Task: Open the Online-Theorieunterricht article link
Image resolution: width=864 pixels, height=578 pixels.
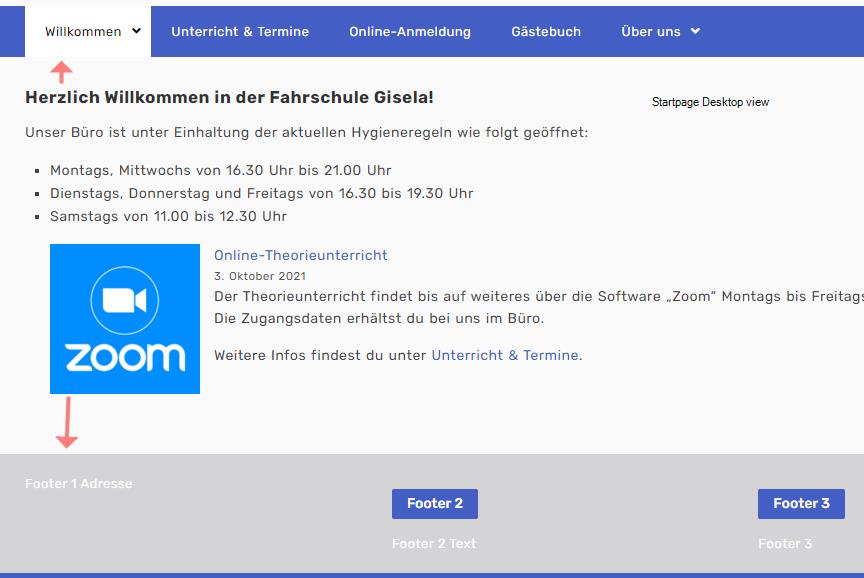Action: (x=301, y=255)
